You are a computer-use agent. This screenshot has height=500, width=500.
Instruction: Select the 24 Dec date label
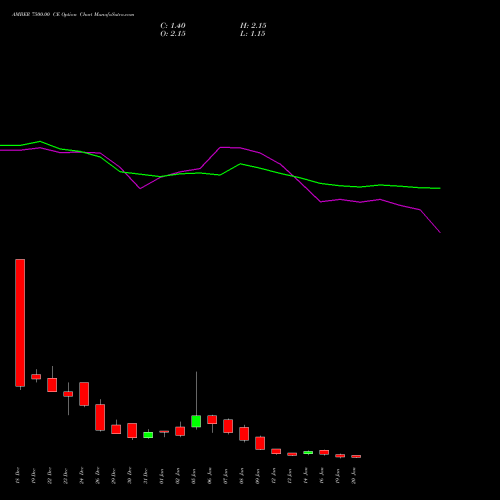click(82, 476)
